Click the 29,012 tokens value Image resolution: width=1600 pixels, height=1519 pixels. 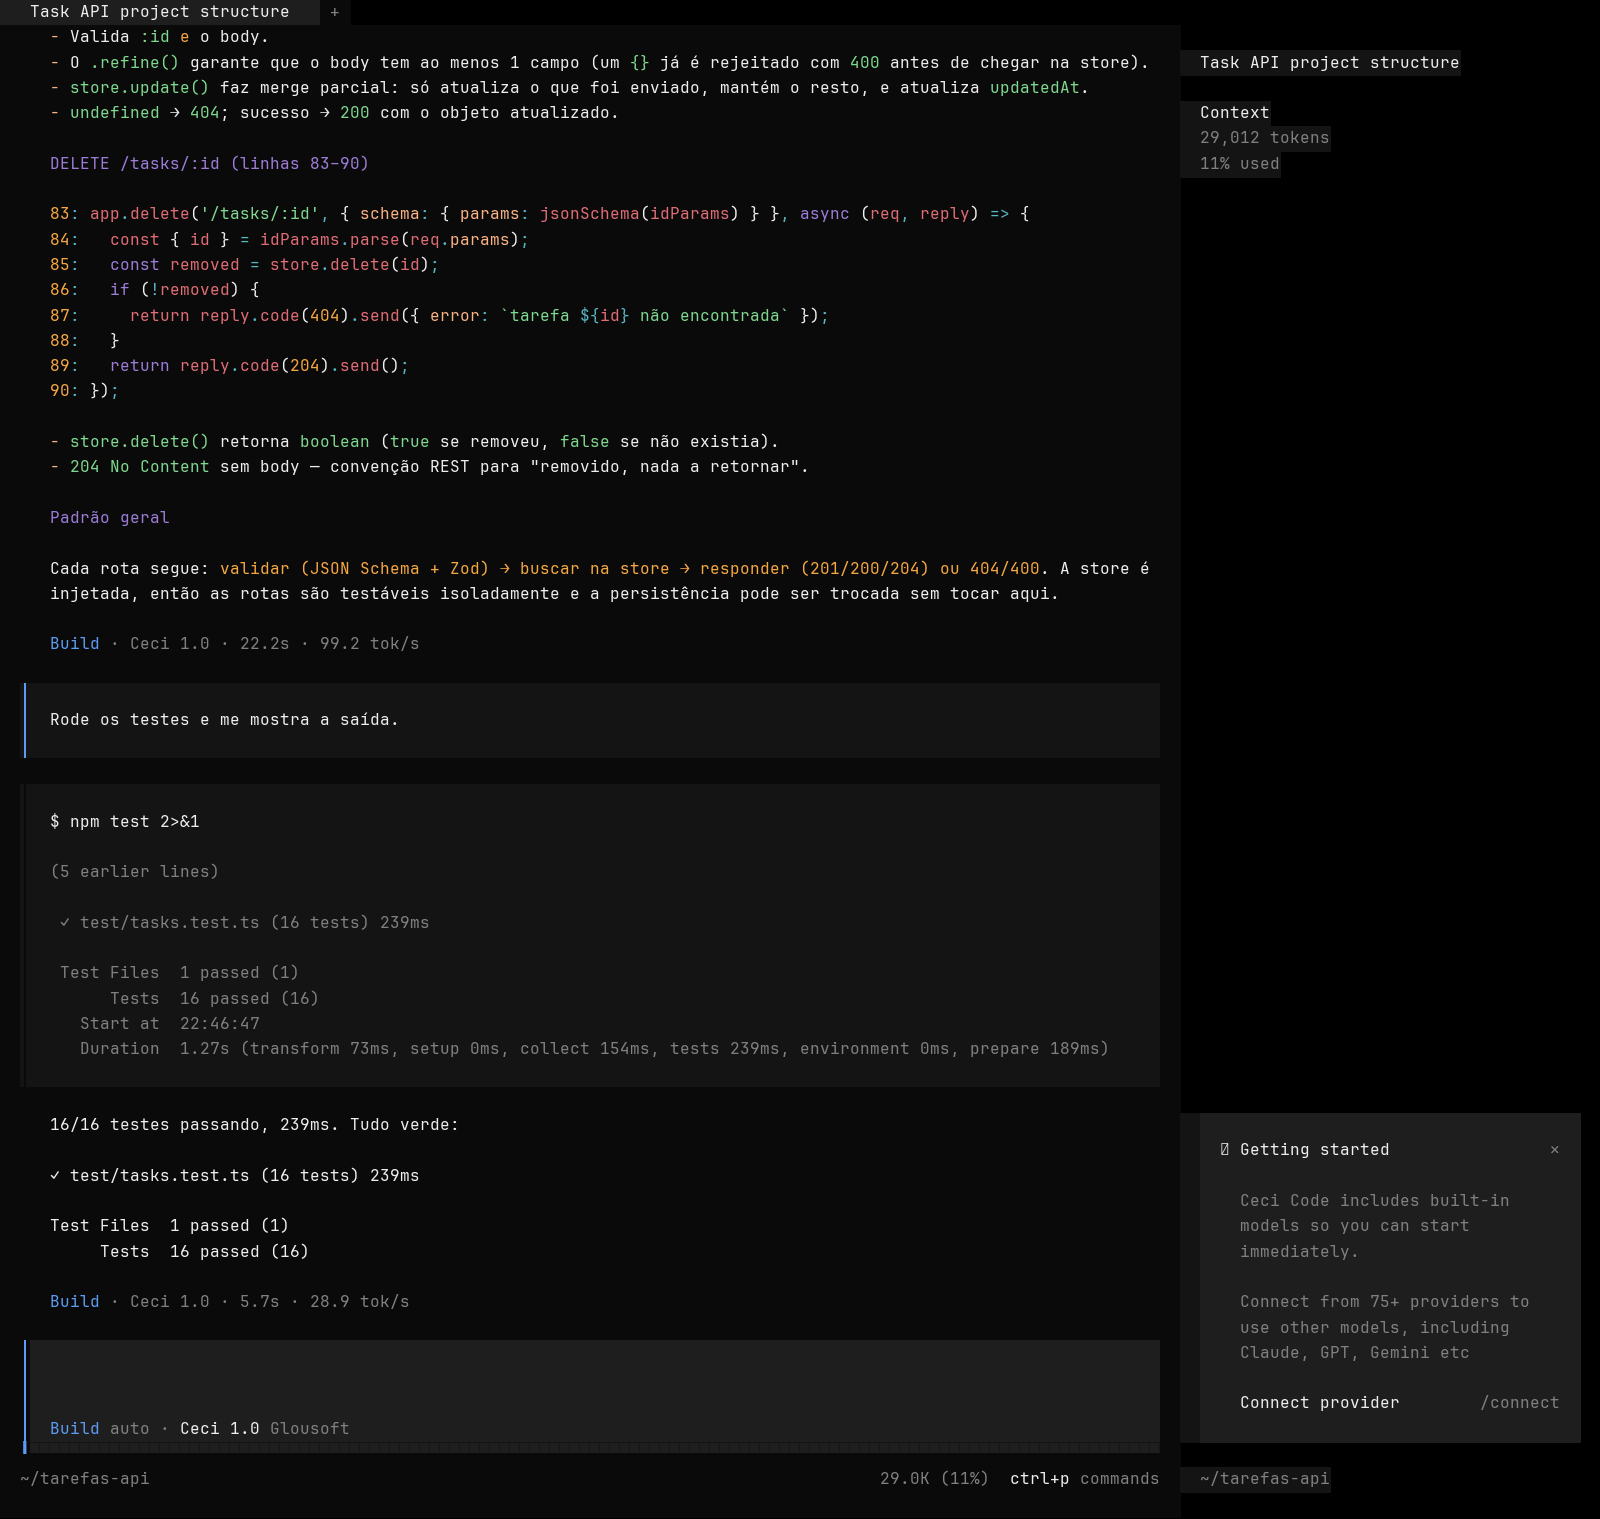click(x=1264, y=138)
